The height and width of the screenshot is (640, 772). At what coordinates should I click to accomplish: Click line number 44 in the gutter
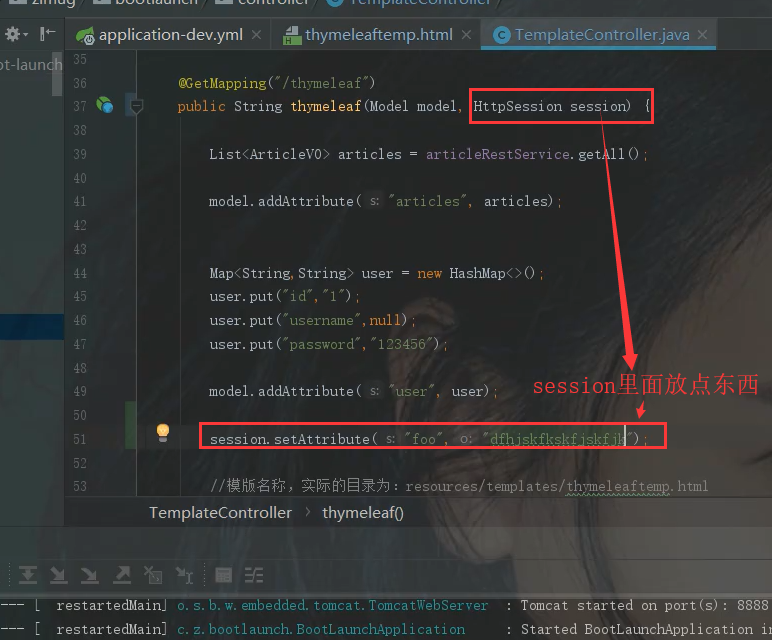pyautogui.click(x=80, y=273)
